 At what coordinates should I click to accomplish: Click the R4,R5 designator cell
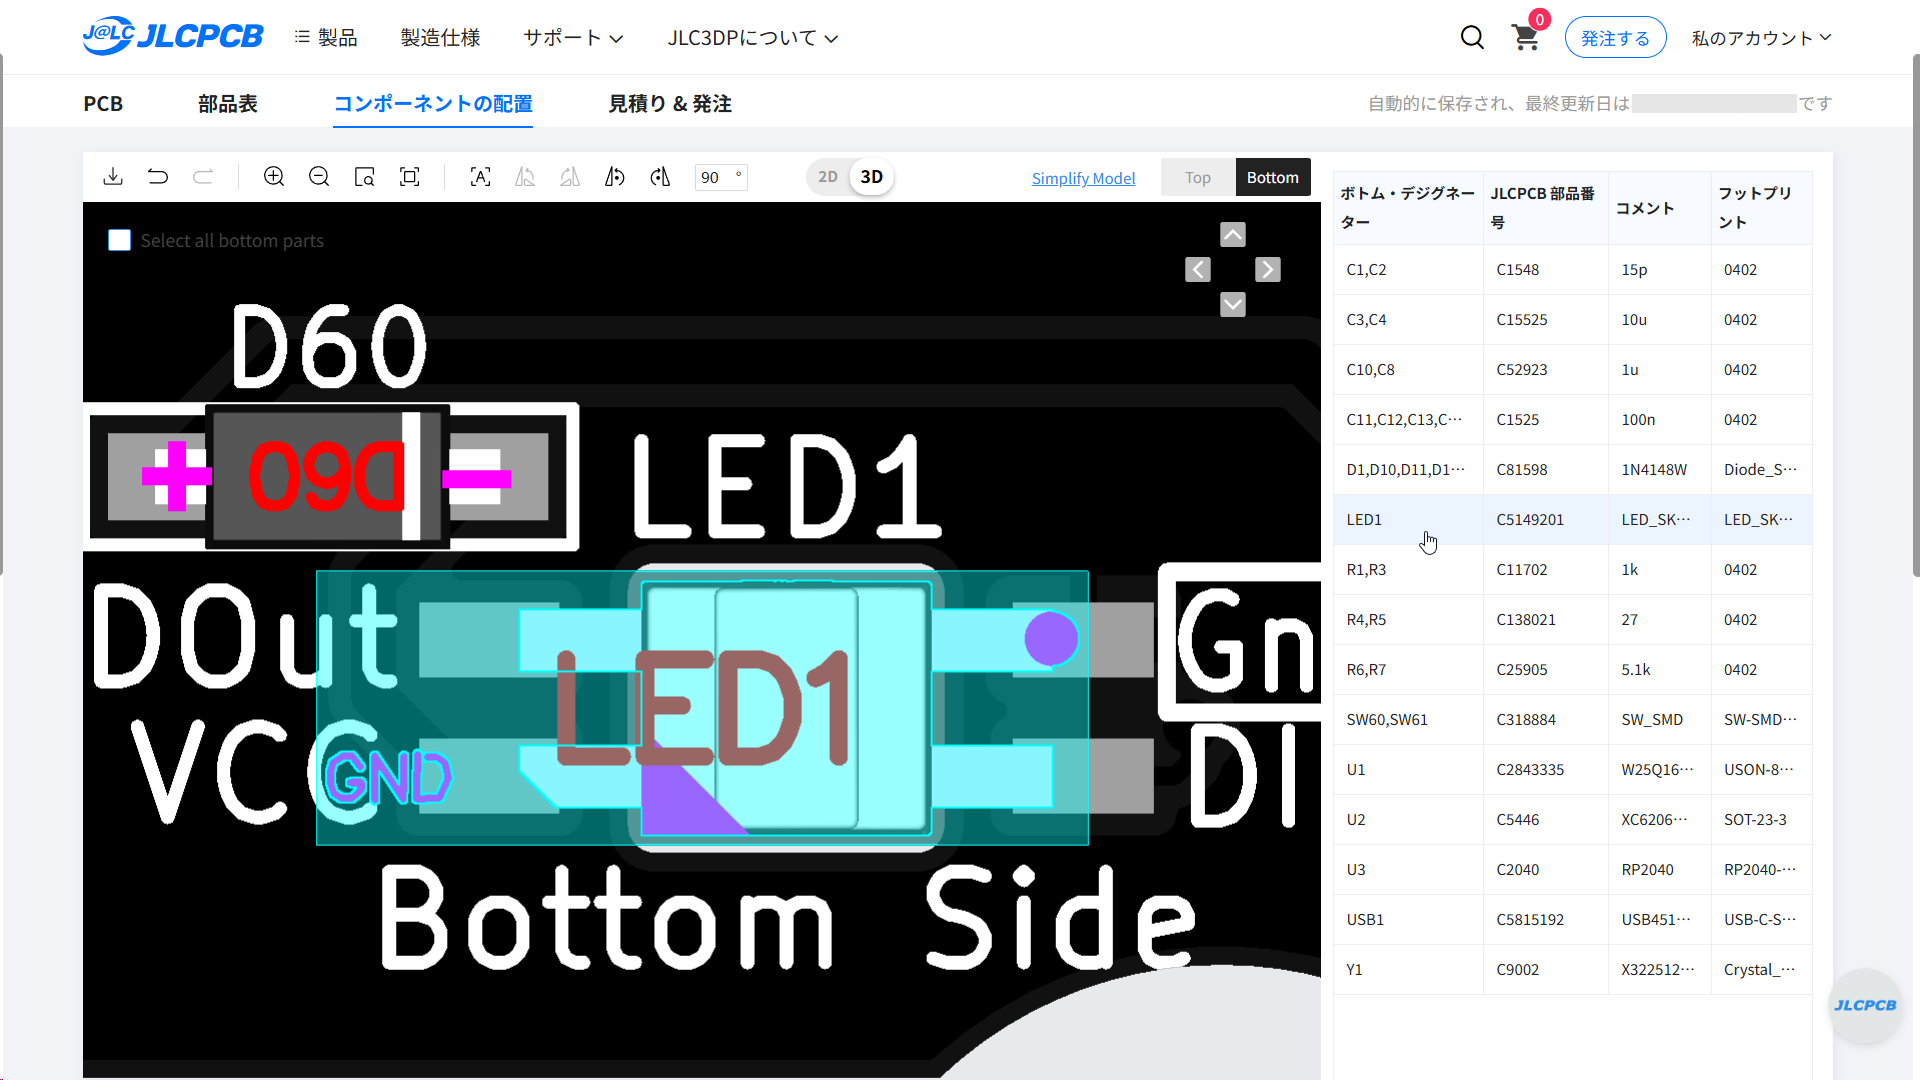[x=1409, y=620]
